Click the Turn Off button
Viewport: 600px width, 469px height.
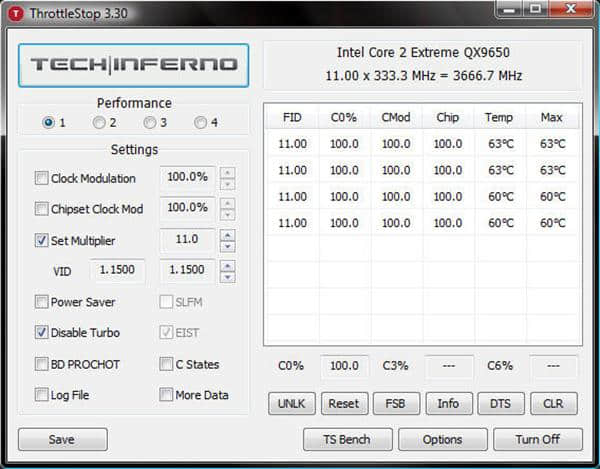(537, 439)
